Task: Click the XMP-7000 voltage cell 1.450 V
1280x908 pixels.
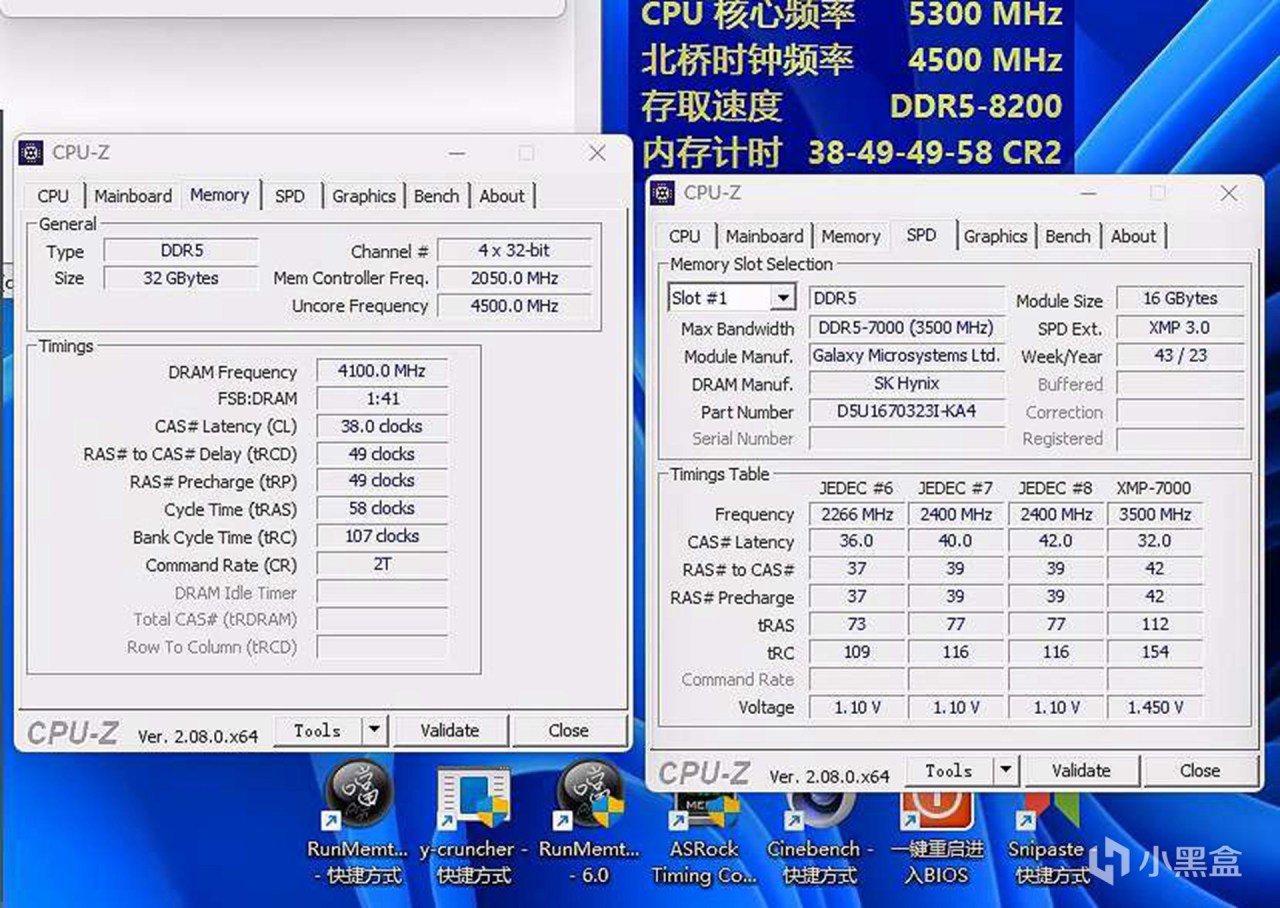Action: [1155, 707]
